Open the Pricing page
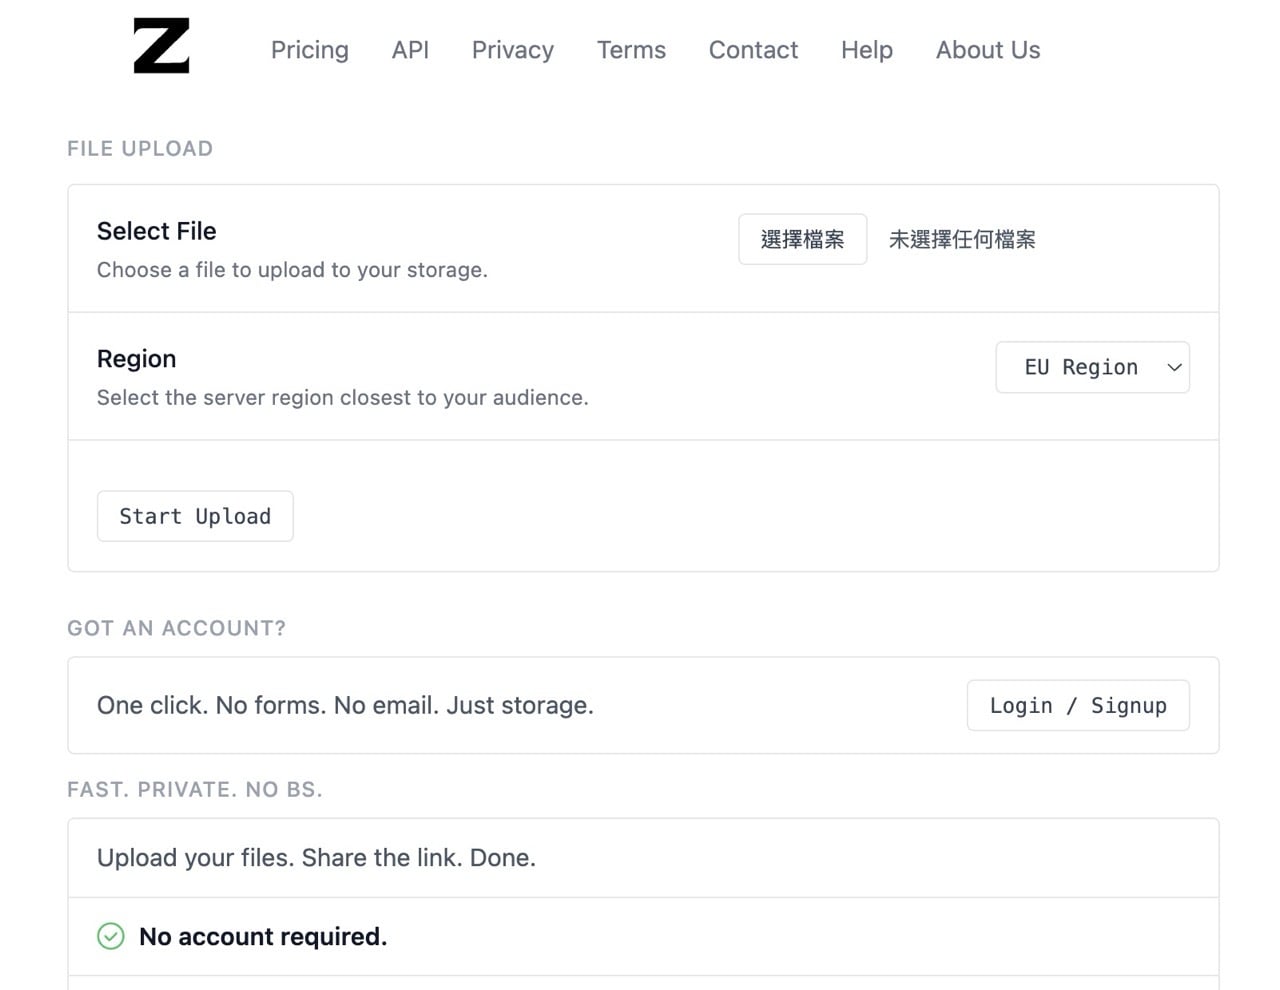The image size is (1280, 990). tap(309, 49)
